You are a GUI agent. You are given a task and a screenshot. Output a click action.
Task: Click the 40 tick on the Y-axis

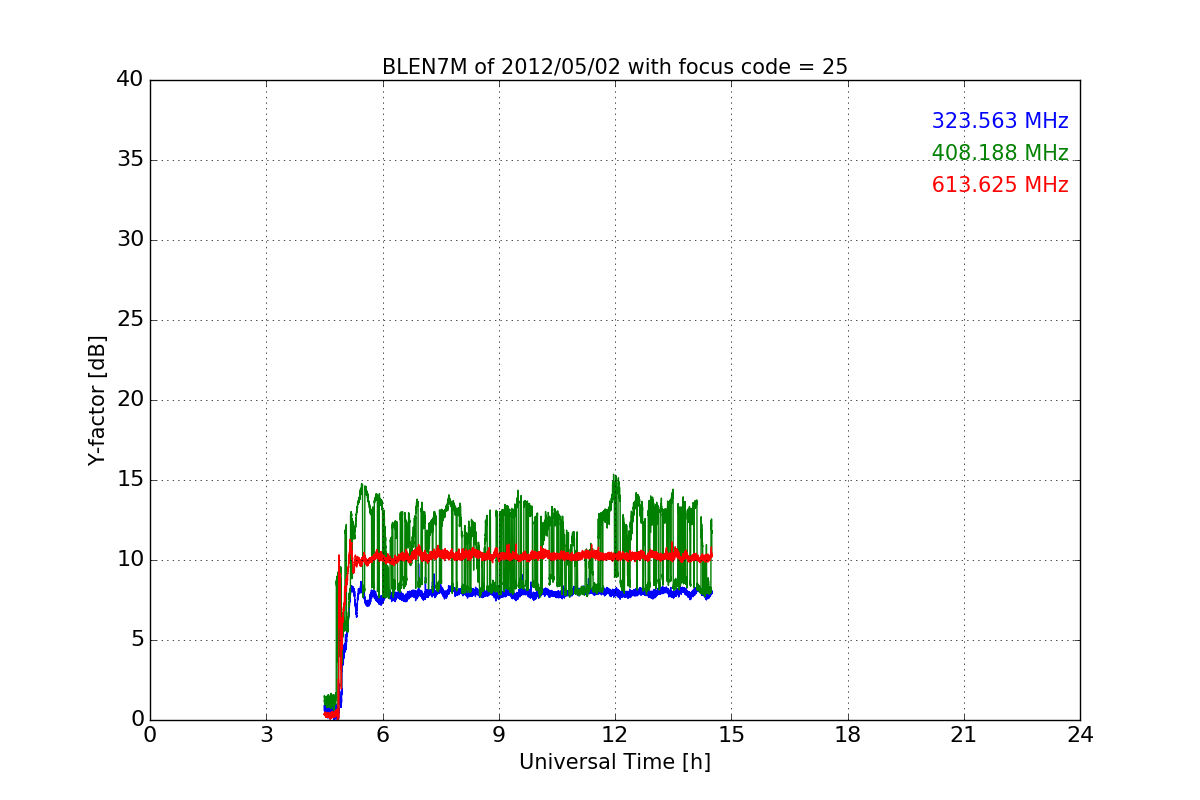[130, 80]
